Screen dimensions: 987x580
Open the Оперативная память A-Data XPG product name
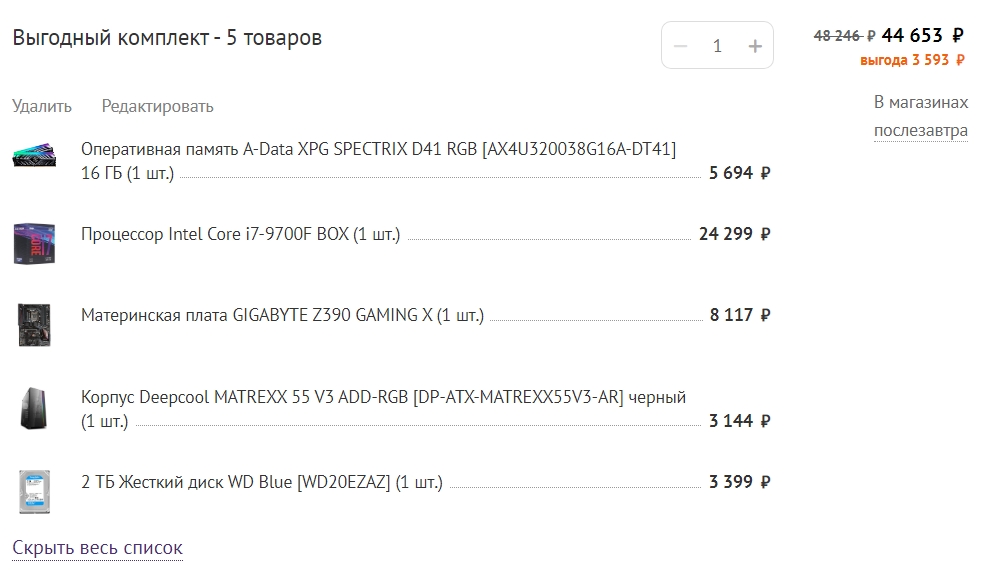click(378, 149)
